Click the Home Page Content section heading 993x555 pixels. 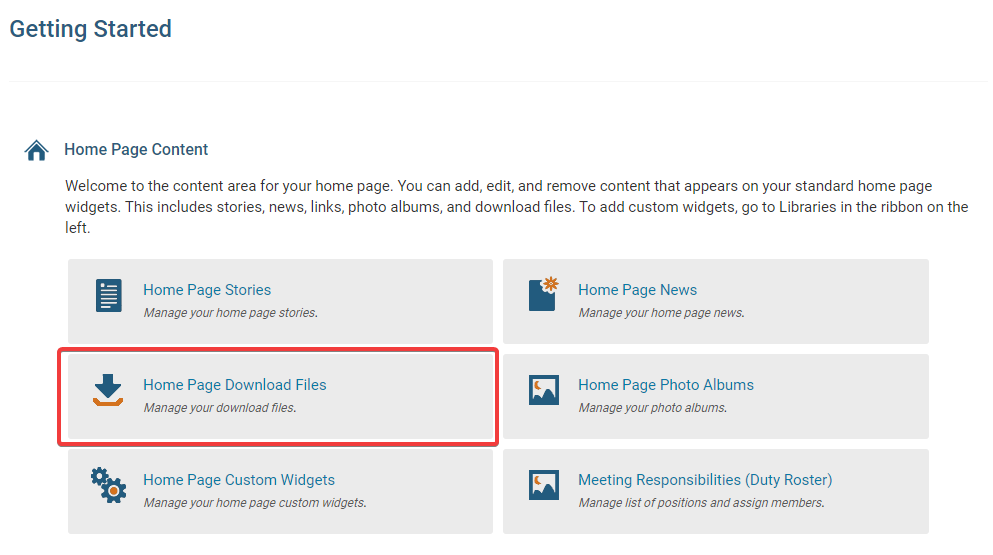pos(136,150)
